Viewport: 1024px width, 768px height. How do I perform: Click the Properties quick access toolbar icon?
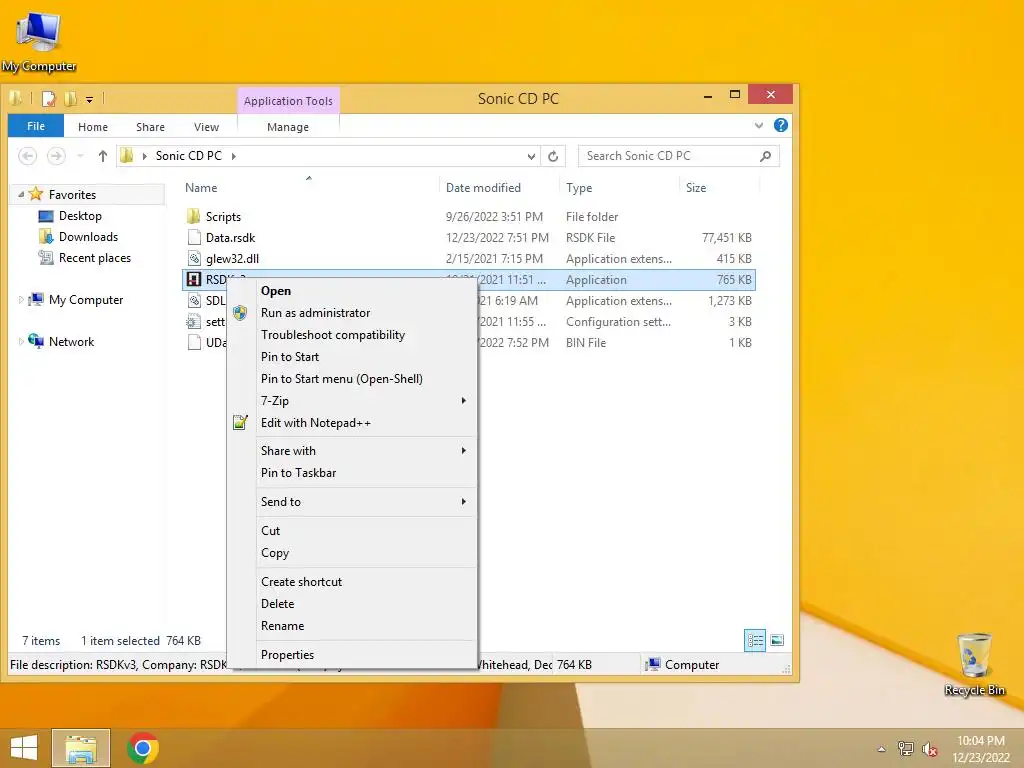coord(49,99)
